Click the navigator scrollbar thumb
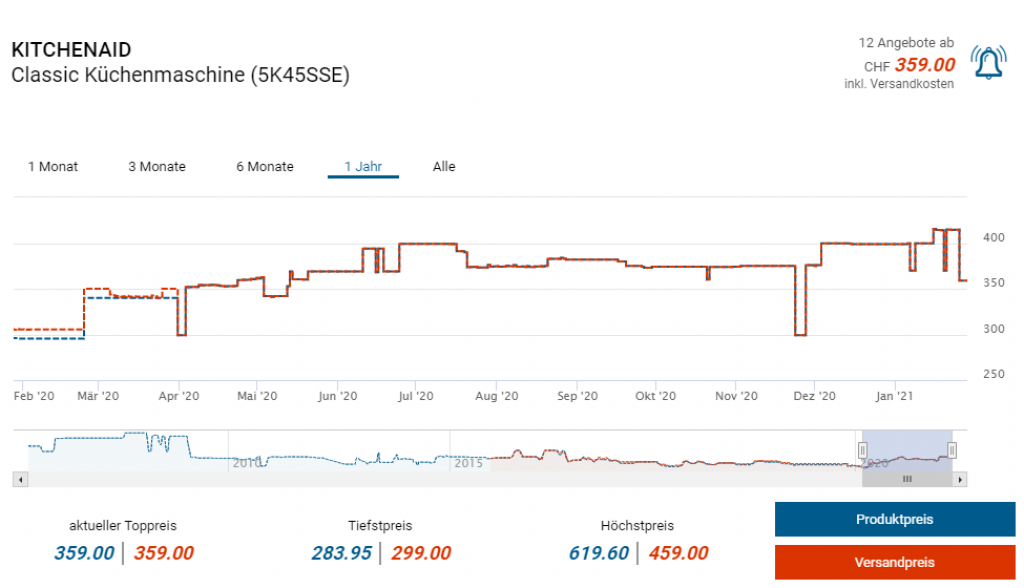This screenshot has width=1024, height=588. click(x=907, y=480)
